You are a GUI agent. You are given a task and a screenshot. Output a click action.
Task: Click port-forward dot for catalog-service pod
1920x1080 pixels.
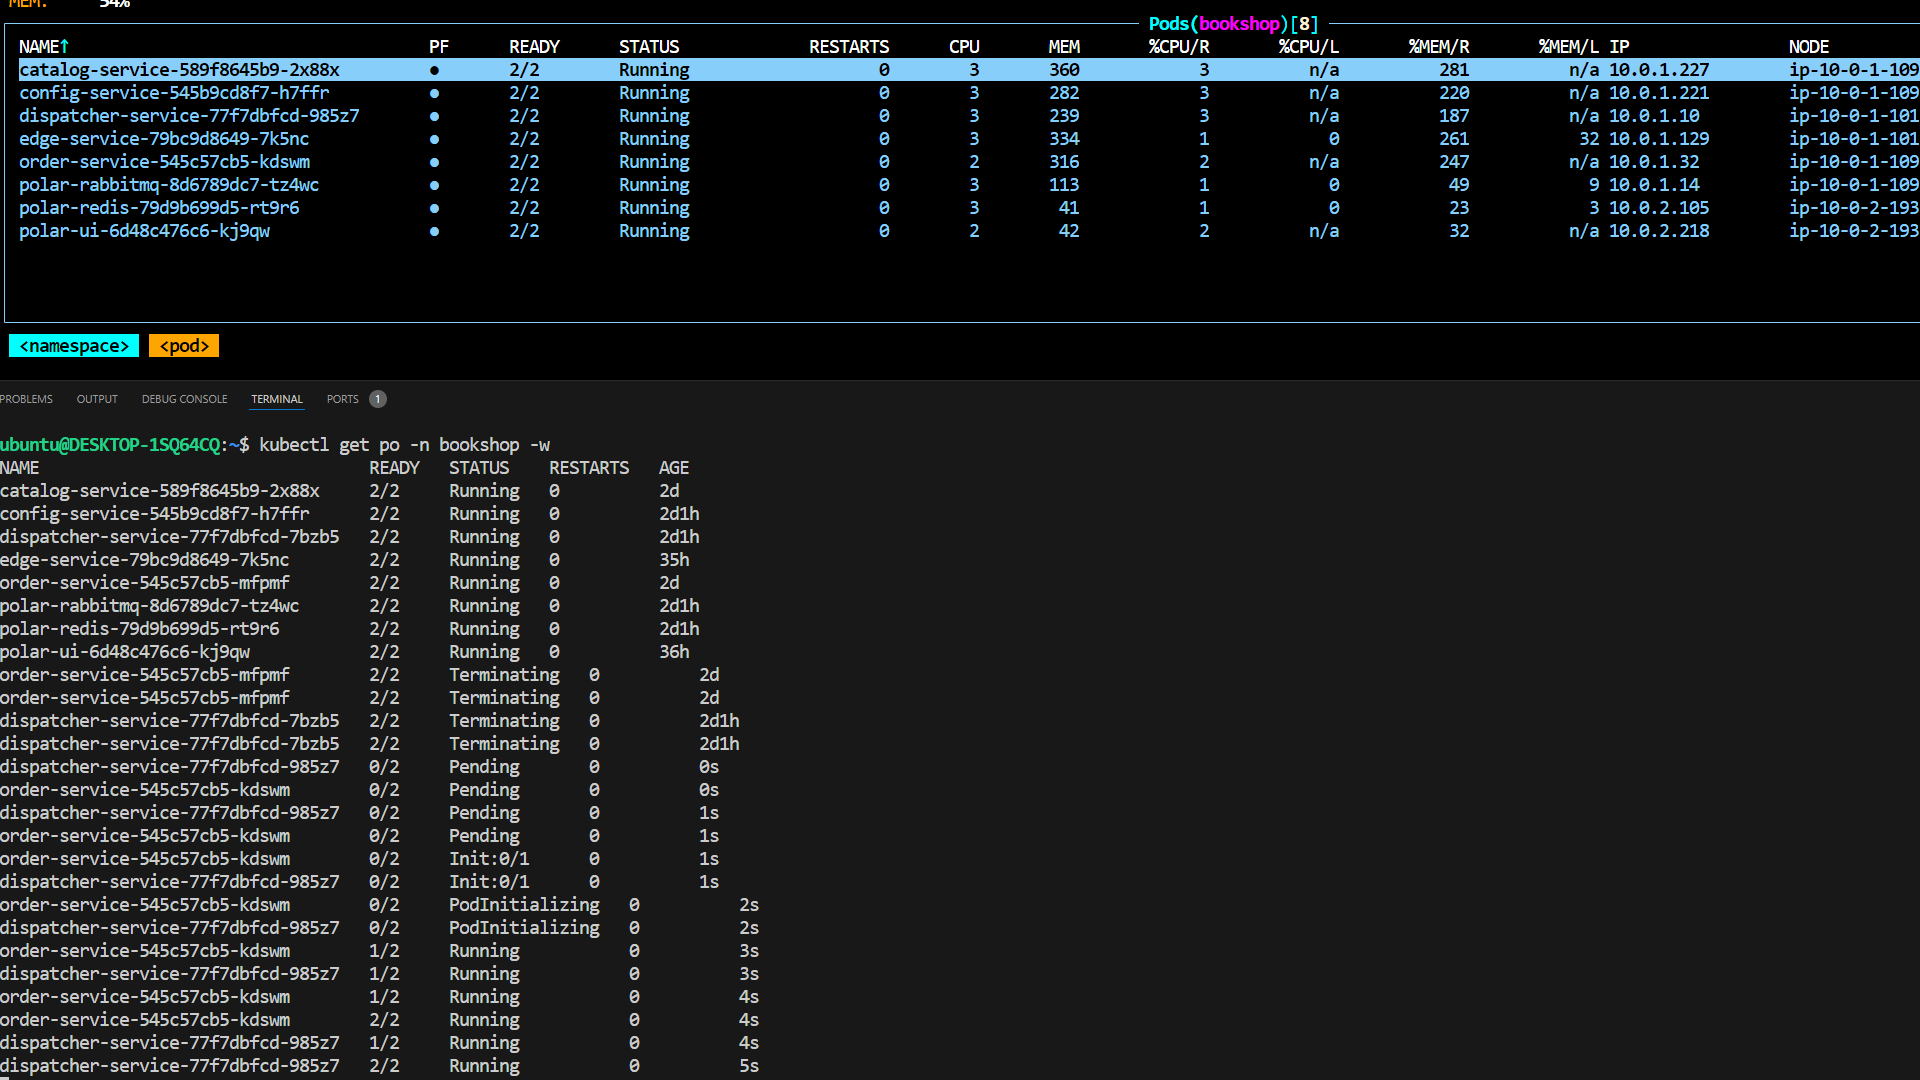tap(434, 70)
